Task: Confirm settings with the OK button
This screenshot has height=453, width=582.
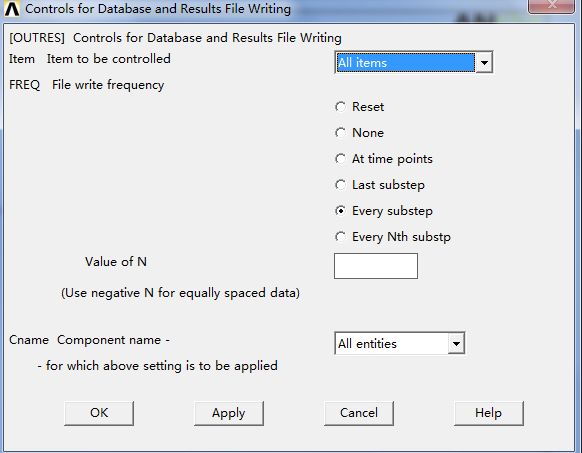Action: click(99, 413)
